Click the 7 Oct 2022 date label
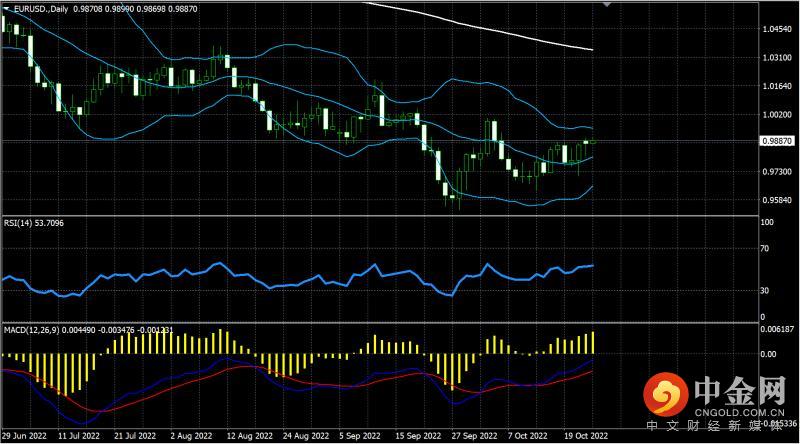This screenshot has height=444, width=800. [x=528, y=436]
